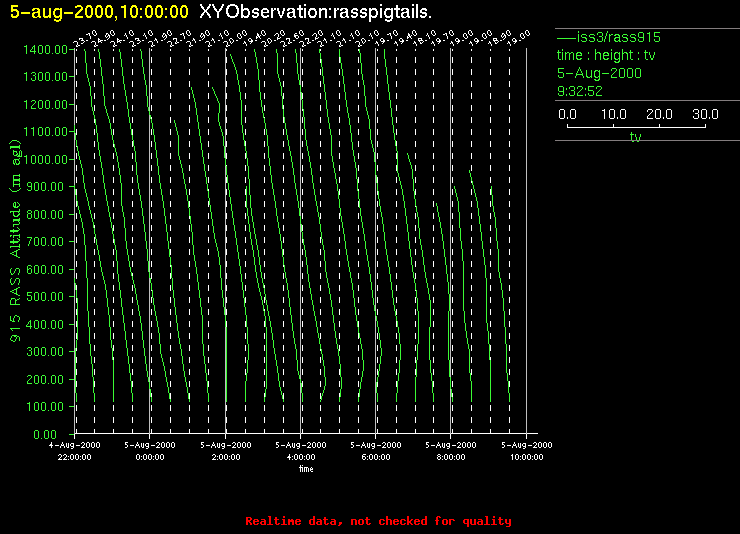Click the 'tv' scale axis label
Image resolution: width=740 pixels, height=534 pixels.
635,138
